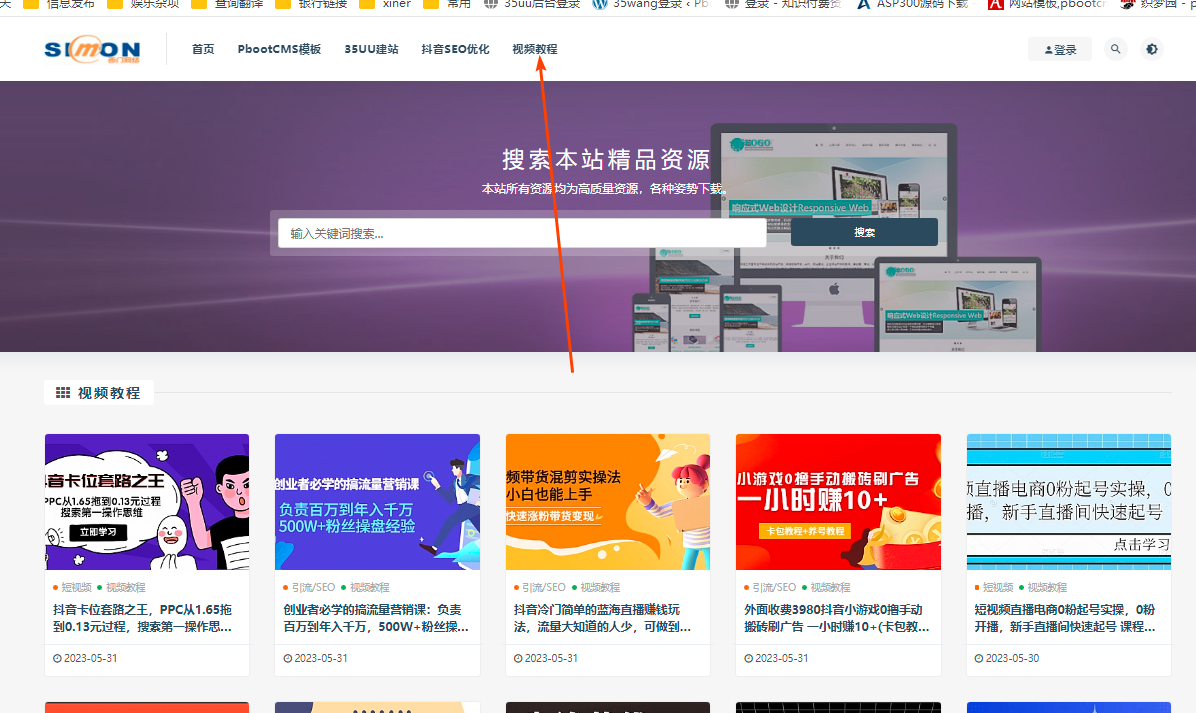Open the 抖音SEO优化 menu item
The height and width of the screenshot is (713, 1196).
[x=455, y=49]
